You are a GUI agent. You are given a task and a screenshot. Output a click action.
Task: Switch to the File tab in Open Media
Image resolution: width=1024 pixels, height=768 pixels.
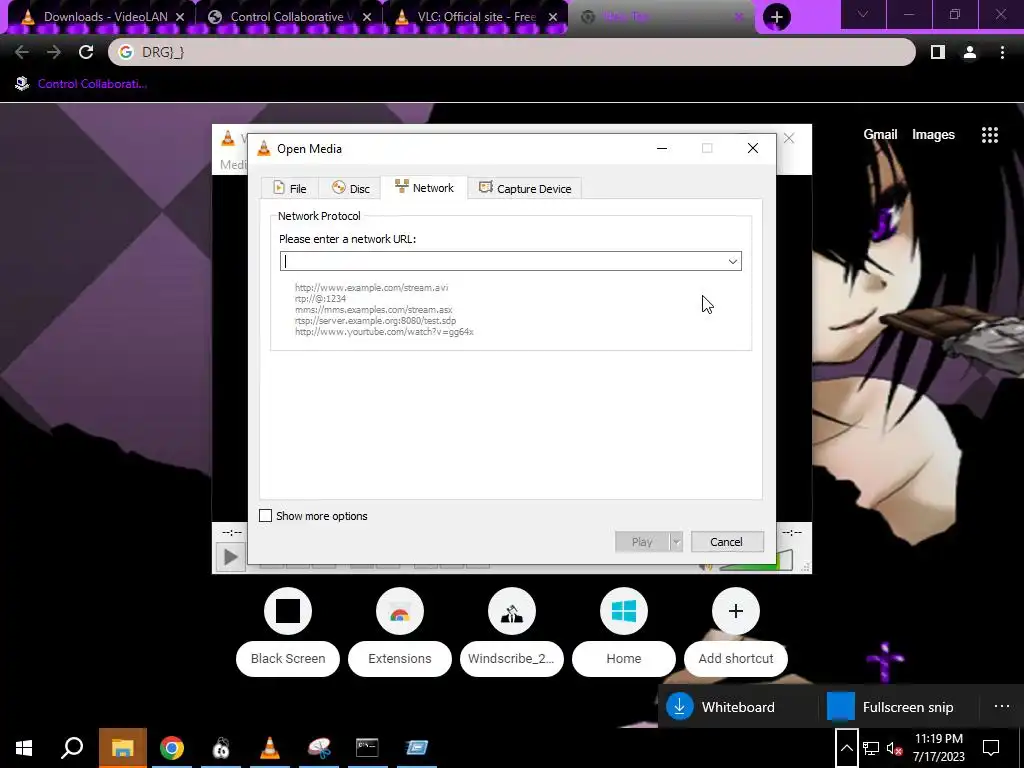tap(290, 188)
